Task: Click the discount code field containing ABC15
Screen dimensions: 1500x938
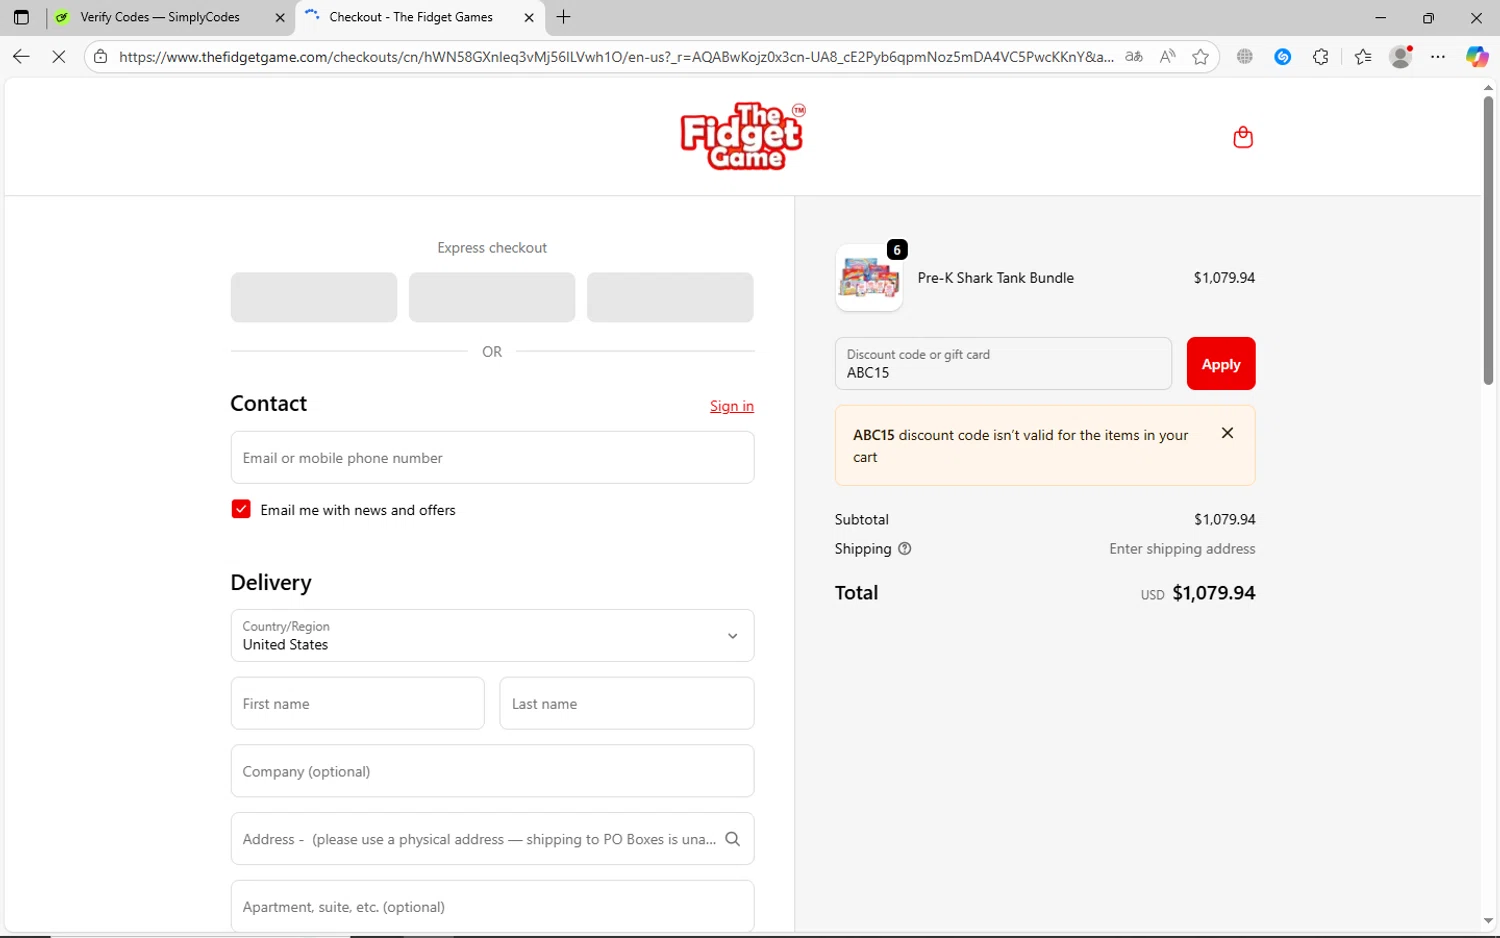Action: pyautogui.click(x=1003, y=364)
